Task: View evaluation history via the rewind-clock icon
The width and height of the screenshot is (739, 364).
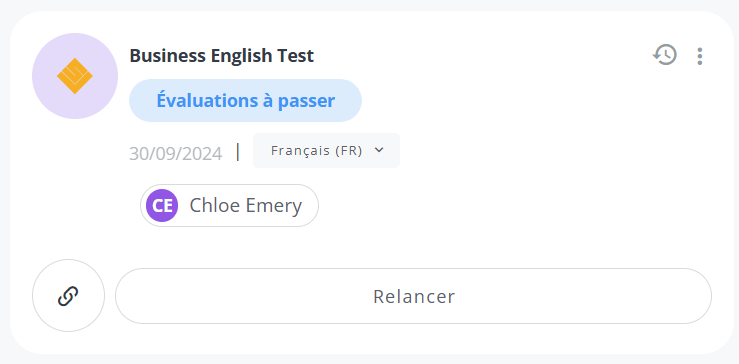Action: point(665,55)
